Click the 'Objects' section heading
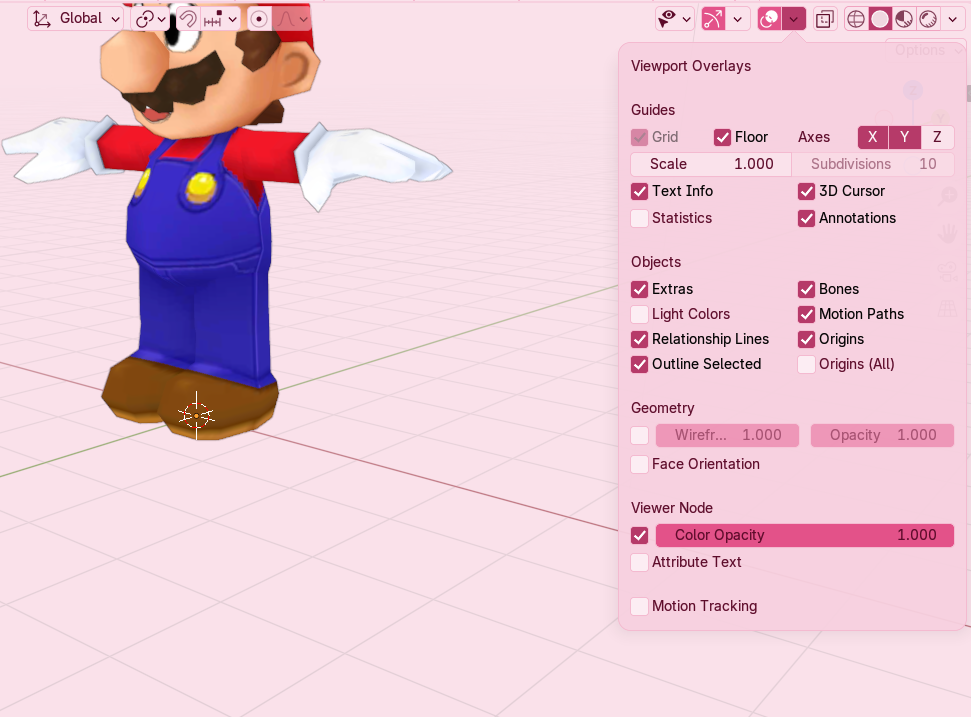Screen dimensions: 971x717 [x=656, y=263]
